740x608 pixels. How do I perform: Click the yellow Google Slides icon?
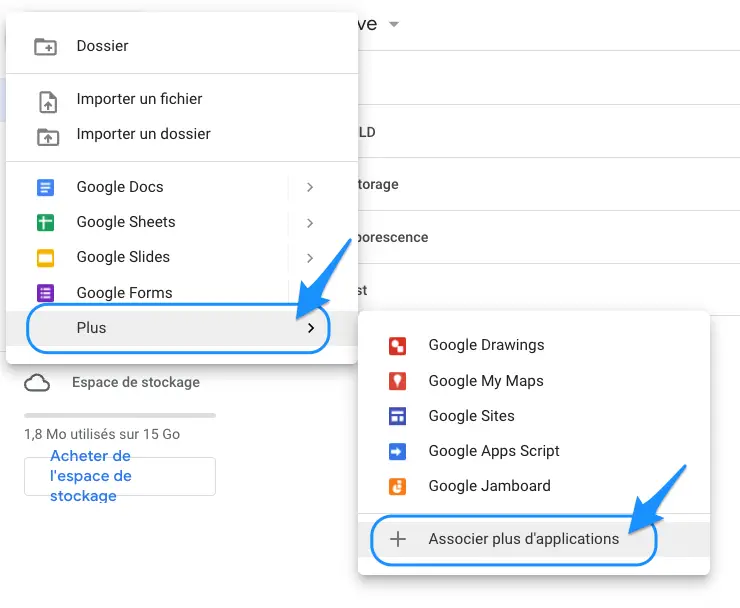tap(45, 258)
